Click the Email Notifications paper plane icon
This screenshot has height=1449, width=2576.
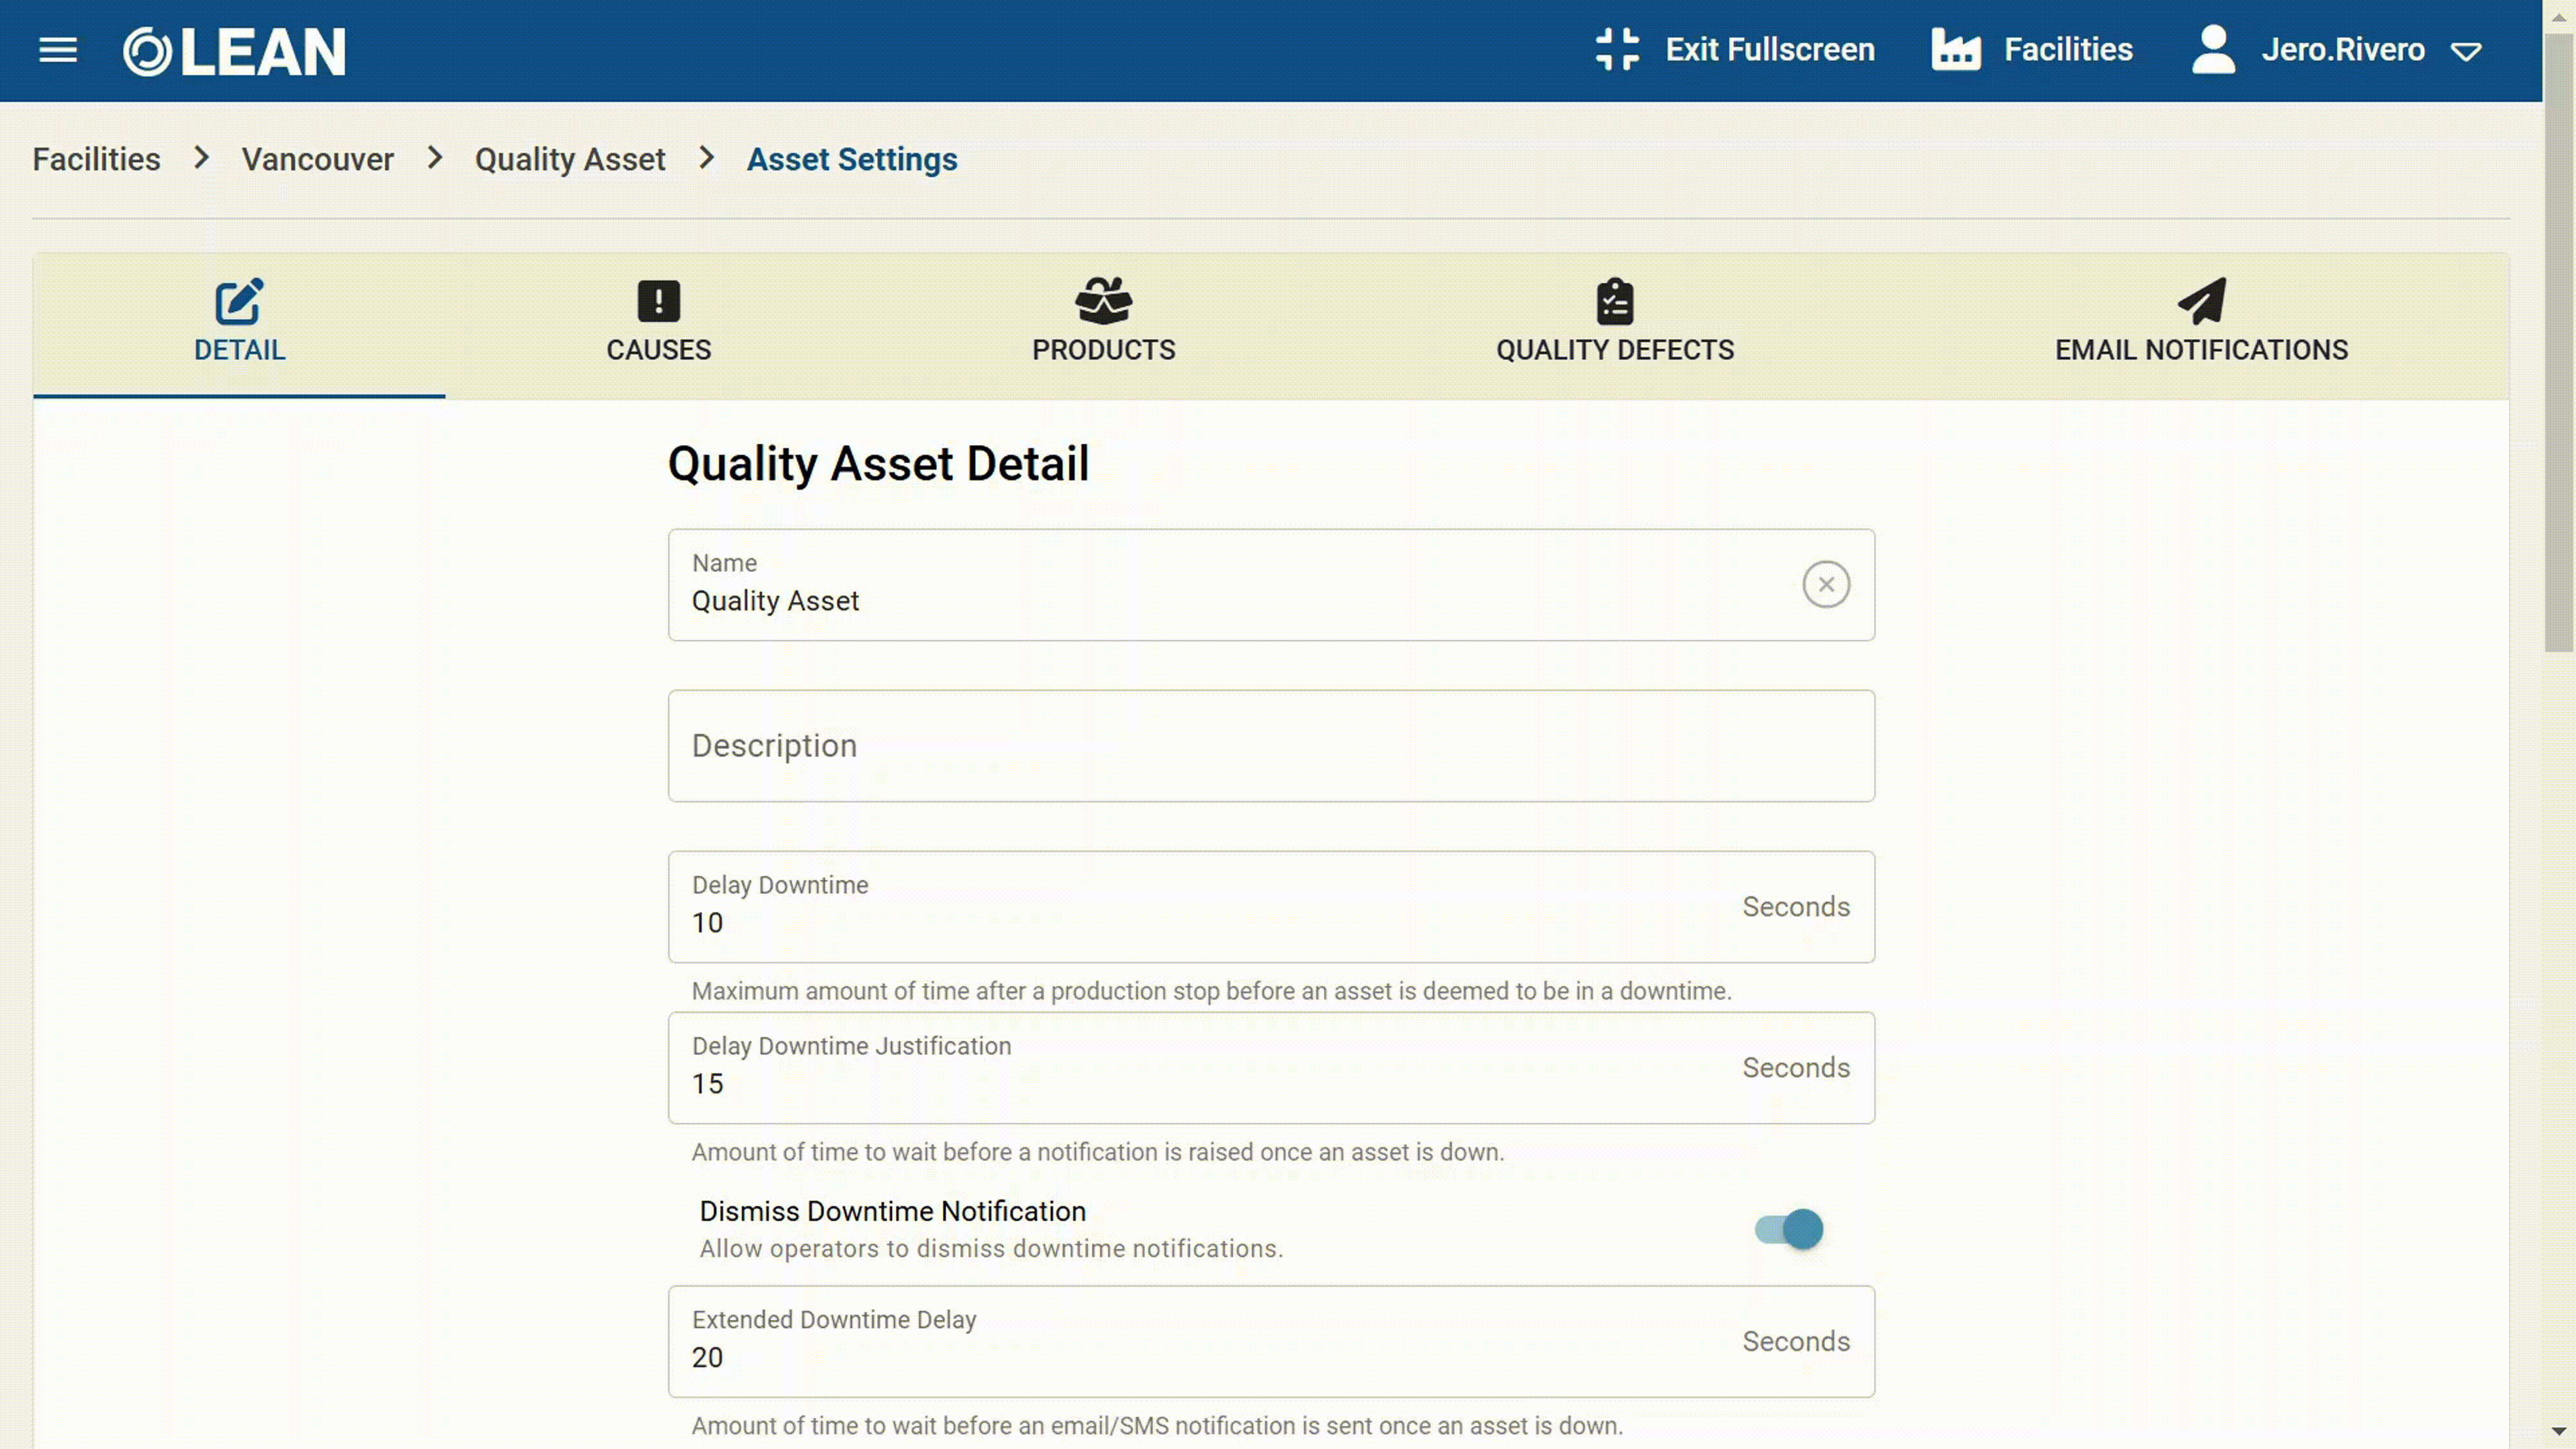[x=2201, y=301]
